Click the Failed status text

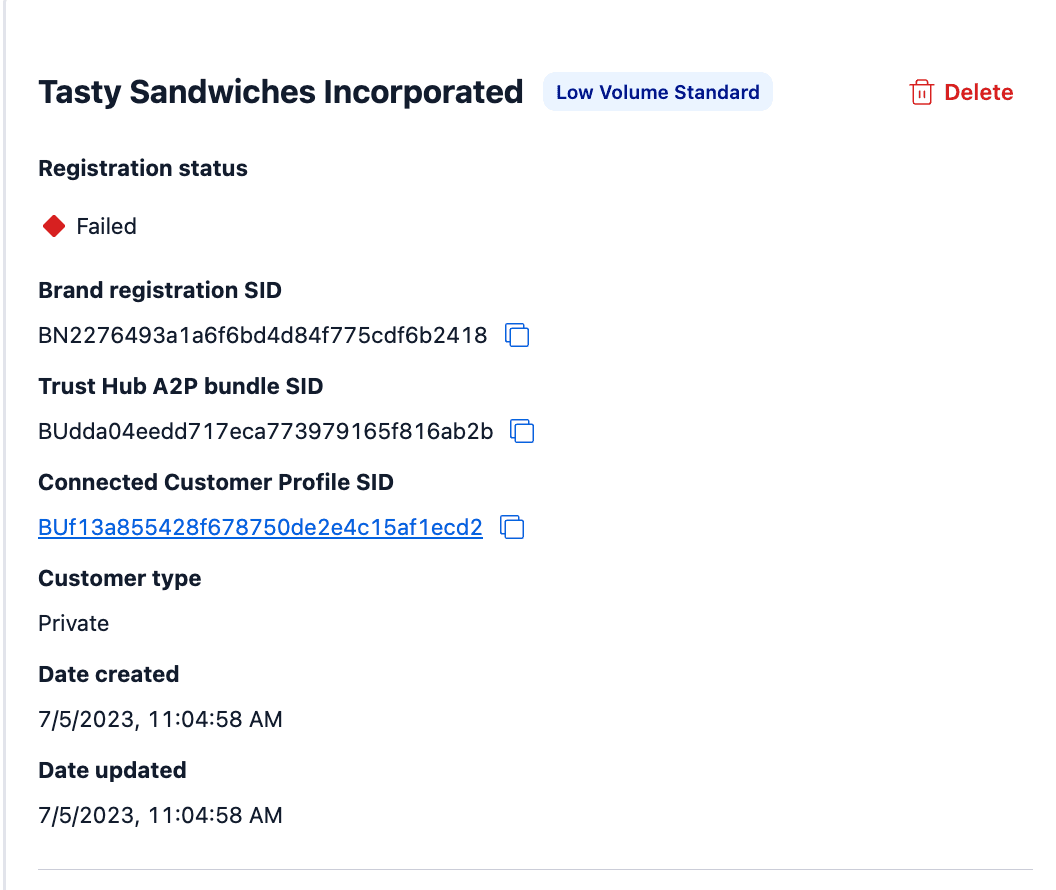105,226
